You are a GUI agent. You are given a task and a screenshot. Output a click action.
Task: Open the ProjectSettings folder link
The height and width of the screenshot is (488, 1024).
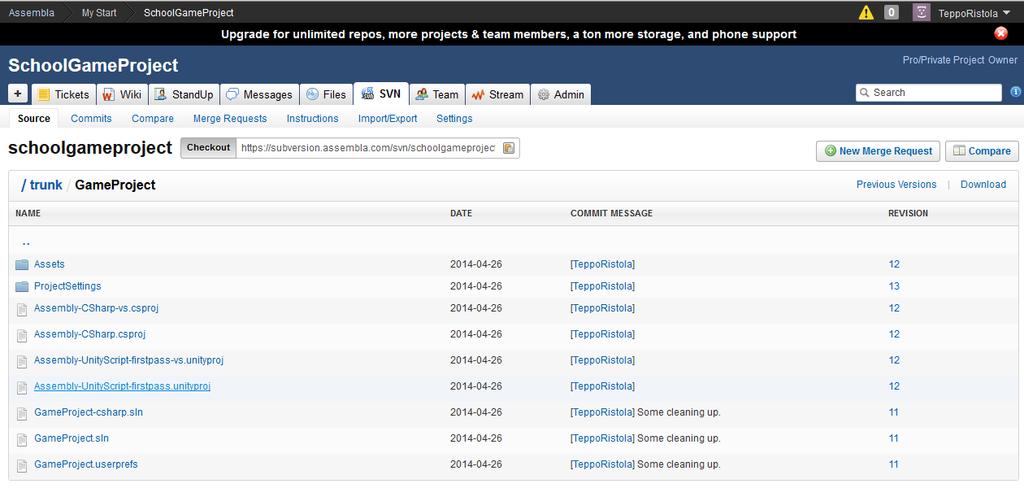point(67,286)
